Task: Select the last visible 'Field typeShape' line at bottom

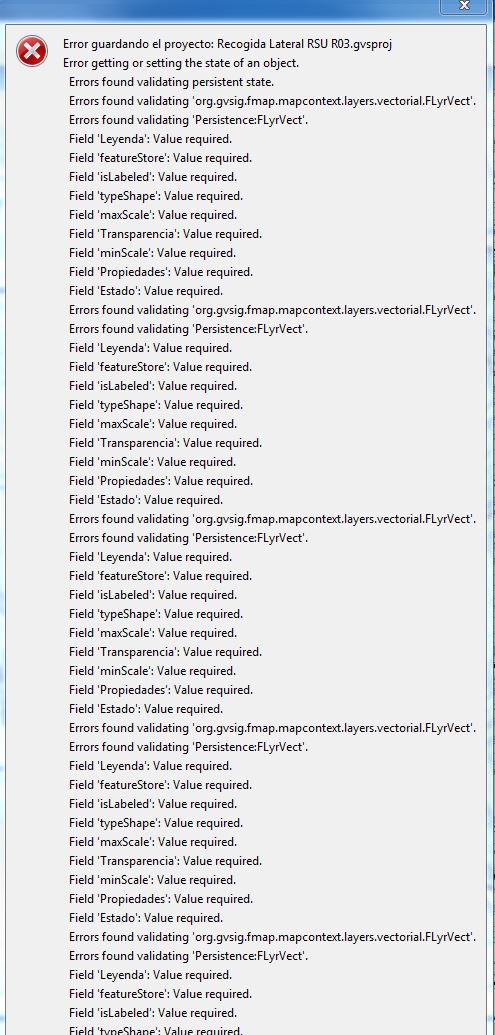Action: (156, 1030)
